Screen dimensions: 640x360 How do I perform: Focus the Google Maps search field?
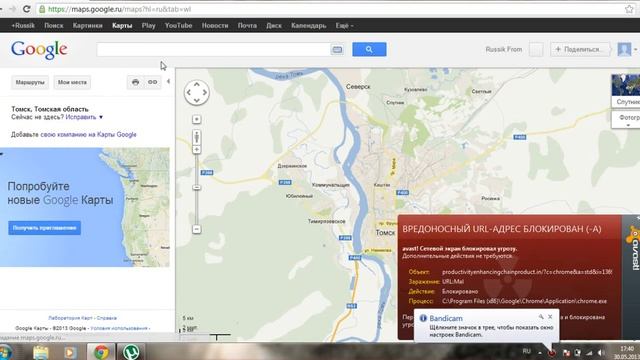[213, 49]
